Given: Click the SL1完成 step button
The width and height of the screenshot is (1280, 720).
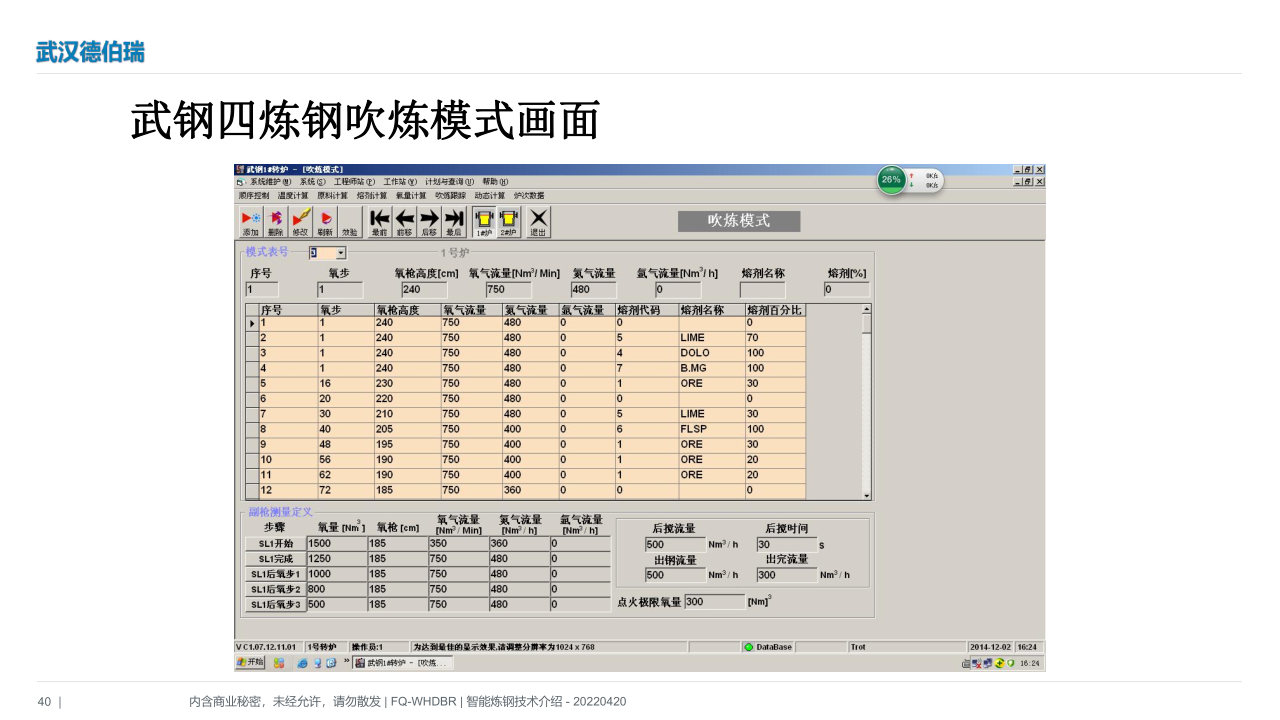Looking at the screenshot, I should coord(275,559).
